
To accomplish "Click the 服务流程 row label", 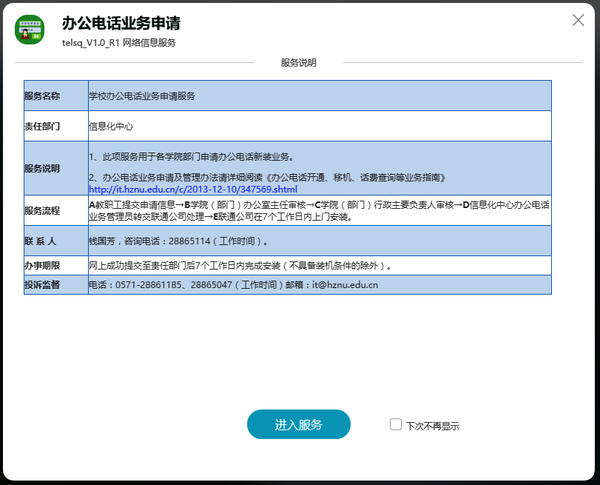I will [x=42, y=211].
